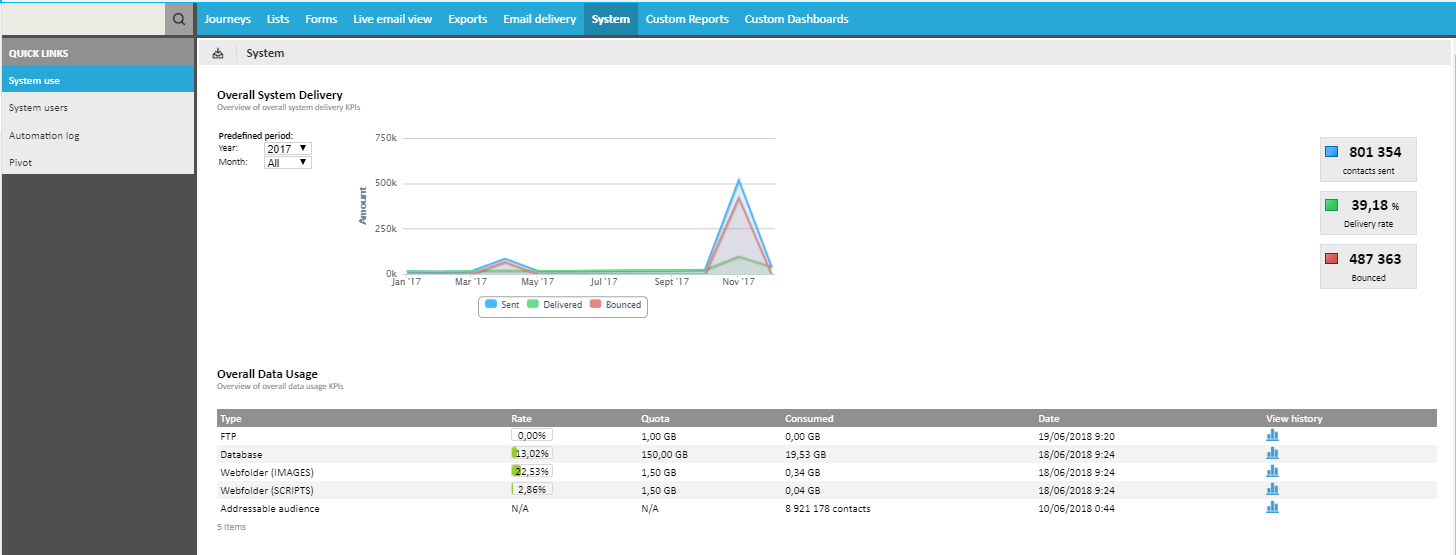Toggle the Bounced series in legend
Image resolution: width=1456 pixels, height=555 pixels.
click(x=615, y=305)
